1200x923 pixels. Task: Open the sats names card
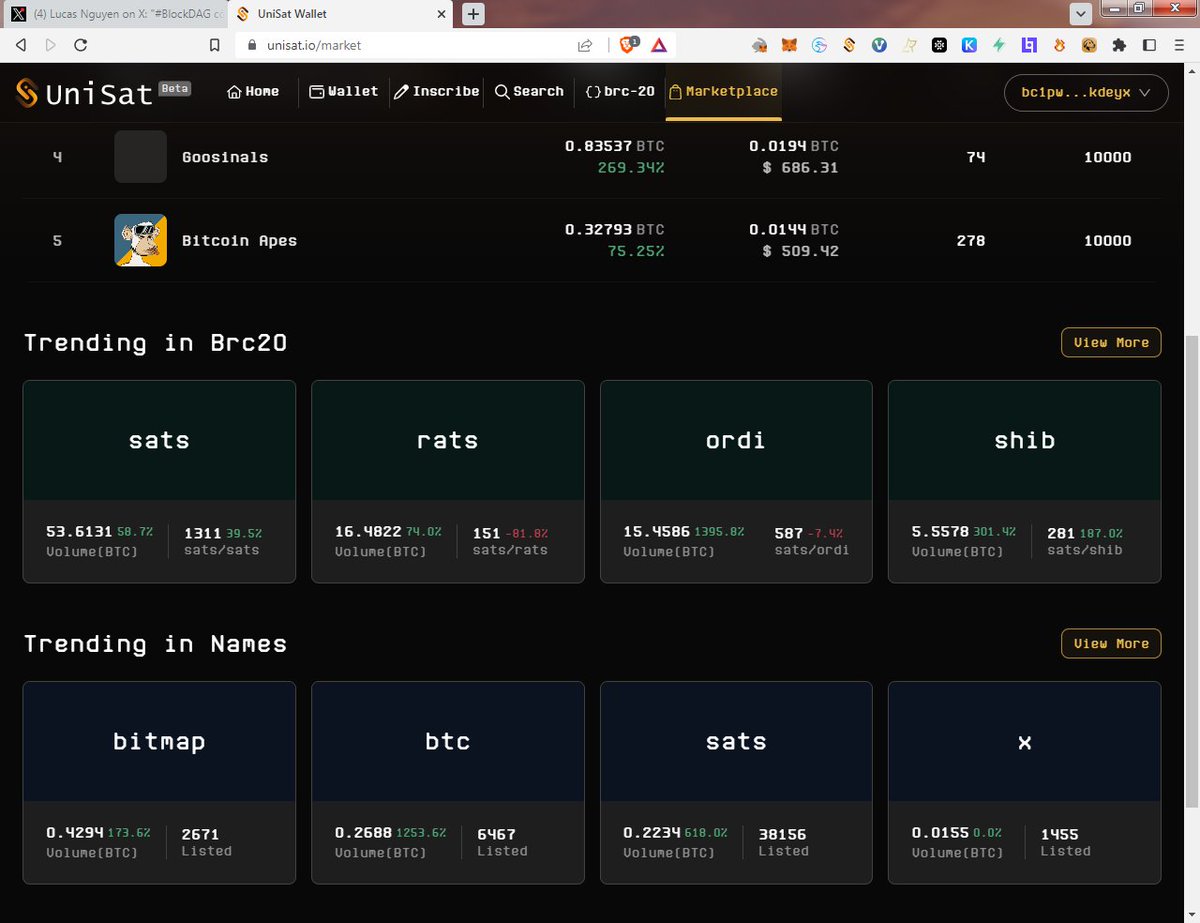[x=736, y=783]
